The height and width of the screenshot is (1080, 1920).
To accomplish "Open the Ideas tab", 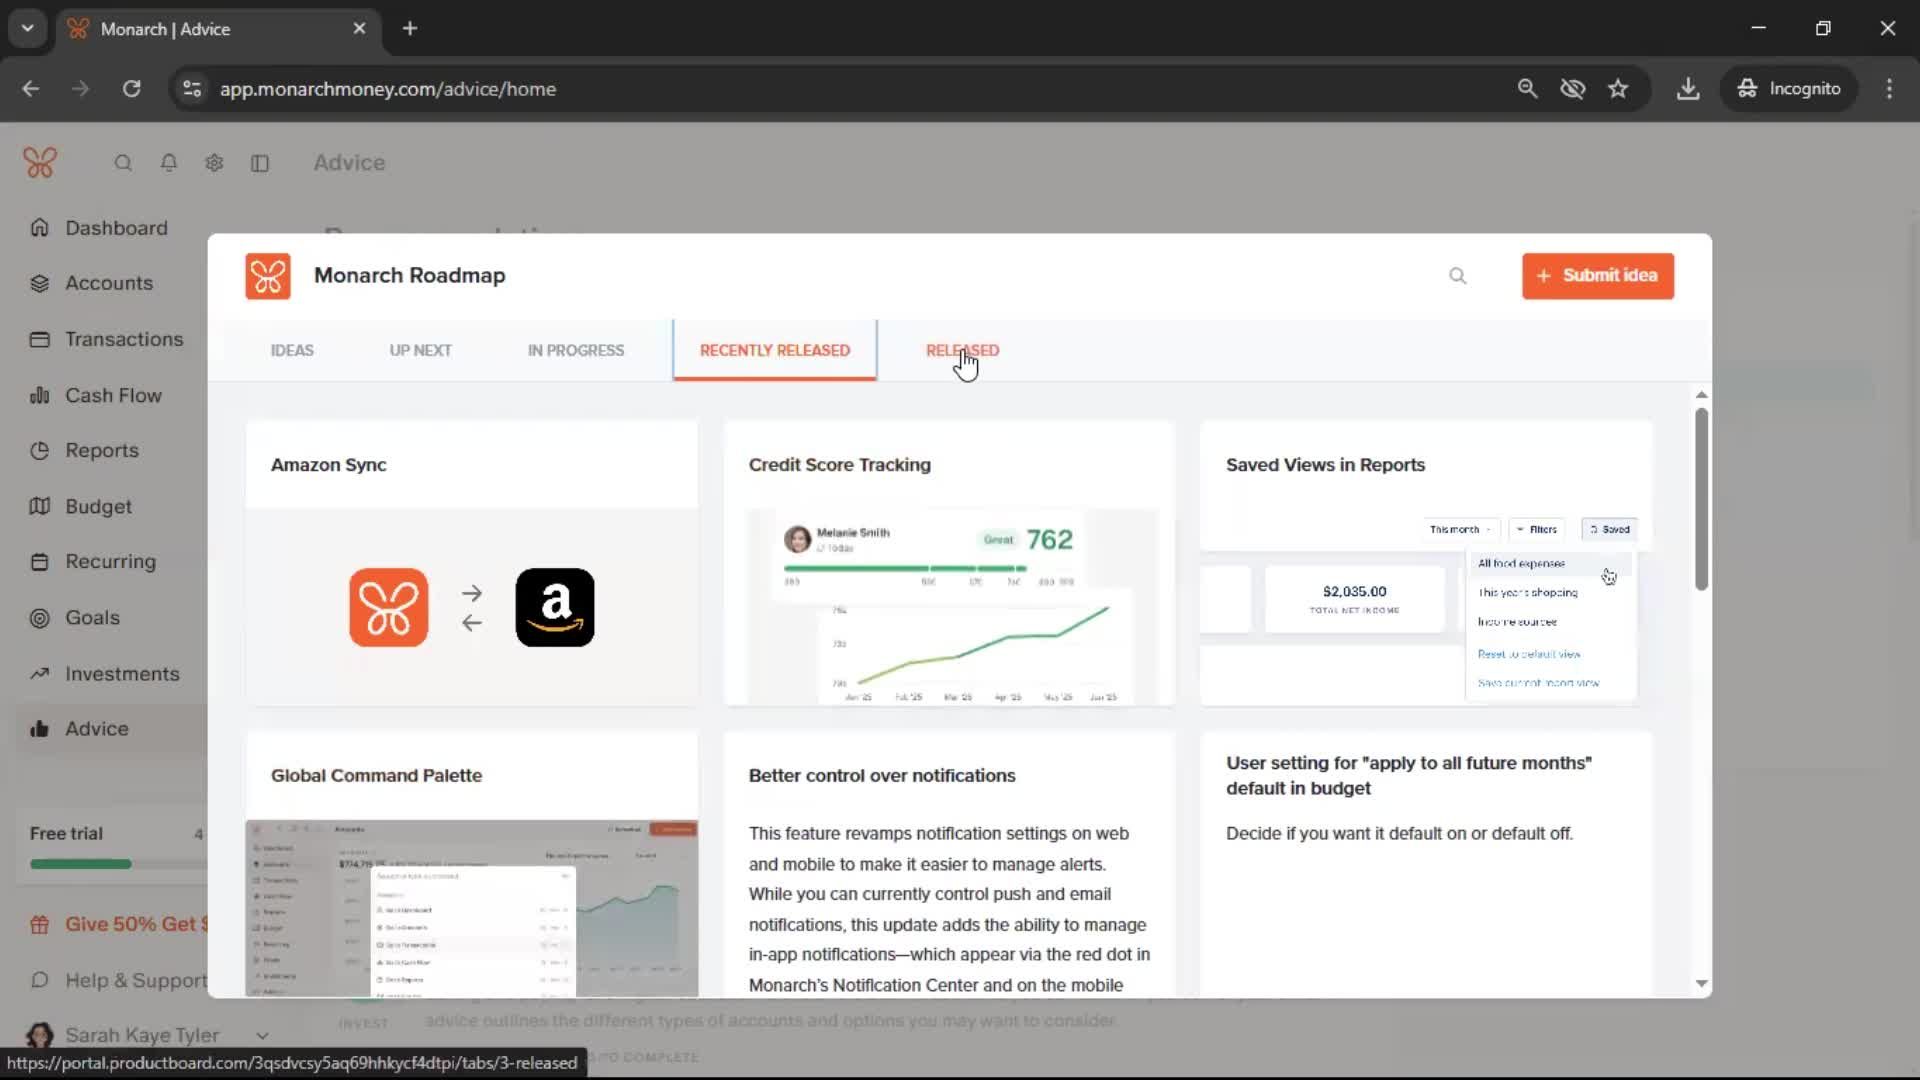I will [x=292, y=350].
